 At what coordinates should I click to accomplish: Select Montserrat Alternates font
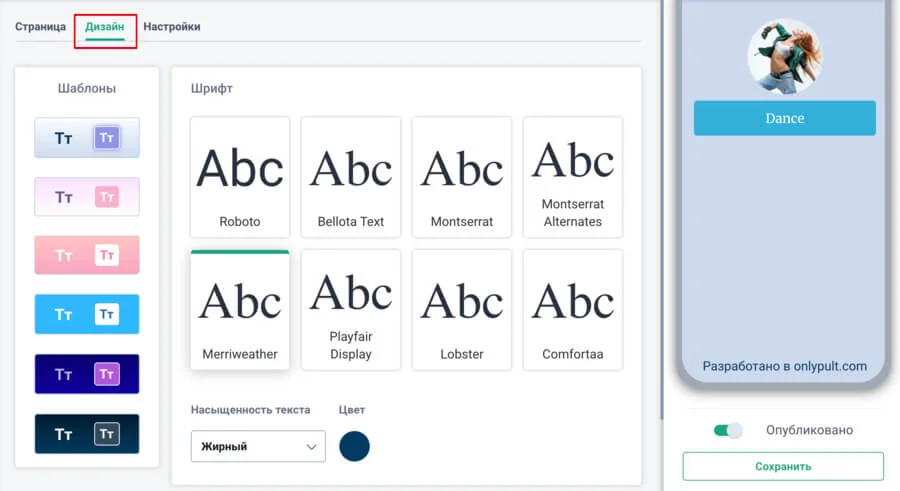(x=572, y=176)
